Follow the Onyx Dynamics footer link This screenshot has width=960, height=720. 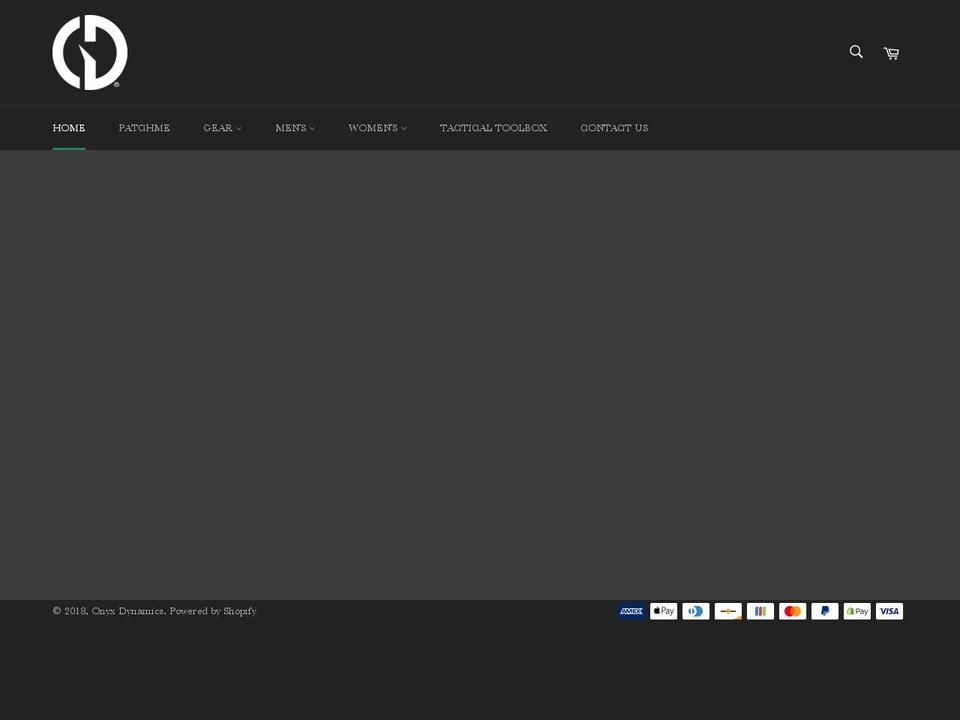point(127,611)
